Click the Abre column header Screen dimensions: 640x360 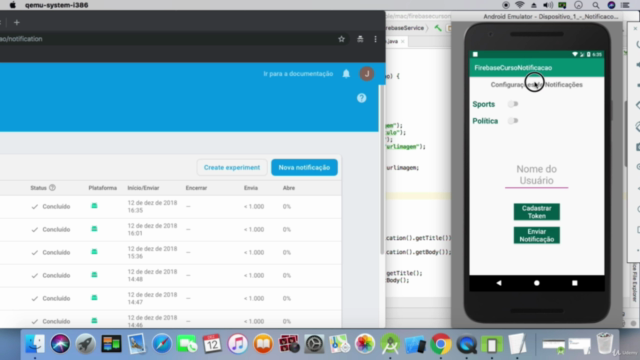click(x=289, y=188)
